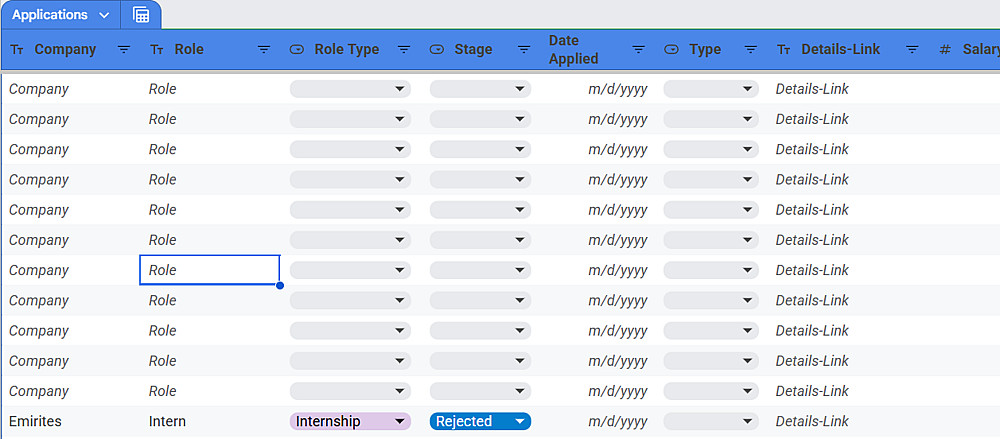The image size is (1000, 439).
Task: Expand the Applications table name dropdown
Action: [x=104, y=15]
